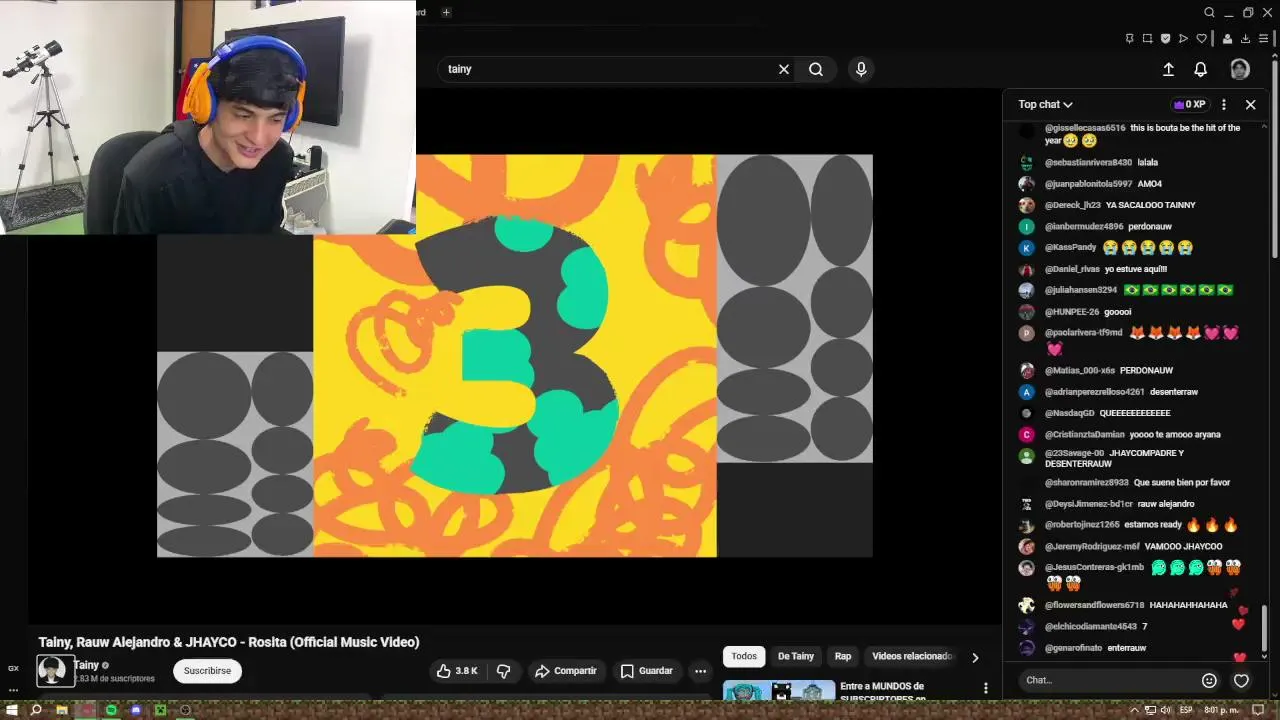The image size is (1280, 720).
Task: Switch the ESP keyboard language indicator
Action: [x=1185, y=710]
